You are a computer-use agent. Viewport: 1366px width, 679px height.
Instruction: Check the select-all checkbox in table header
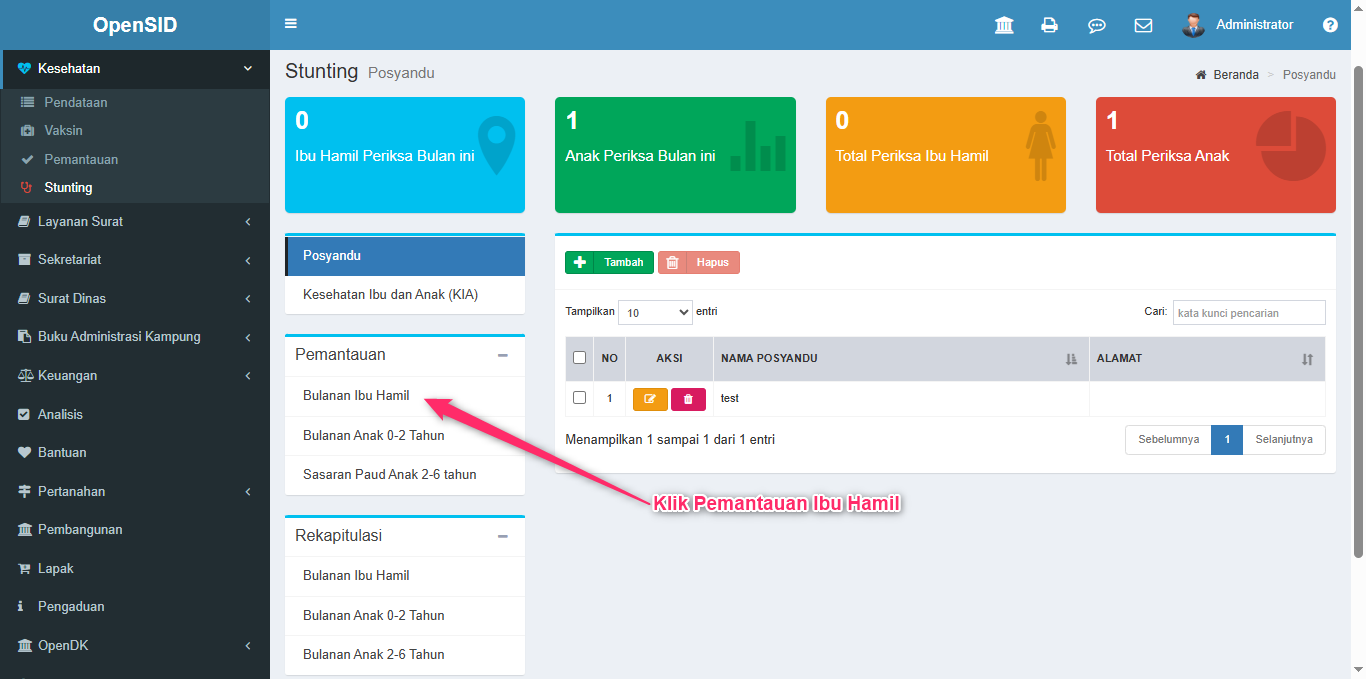pyautogui.click(x=579, y=358)
